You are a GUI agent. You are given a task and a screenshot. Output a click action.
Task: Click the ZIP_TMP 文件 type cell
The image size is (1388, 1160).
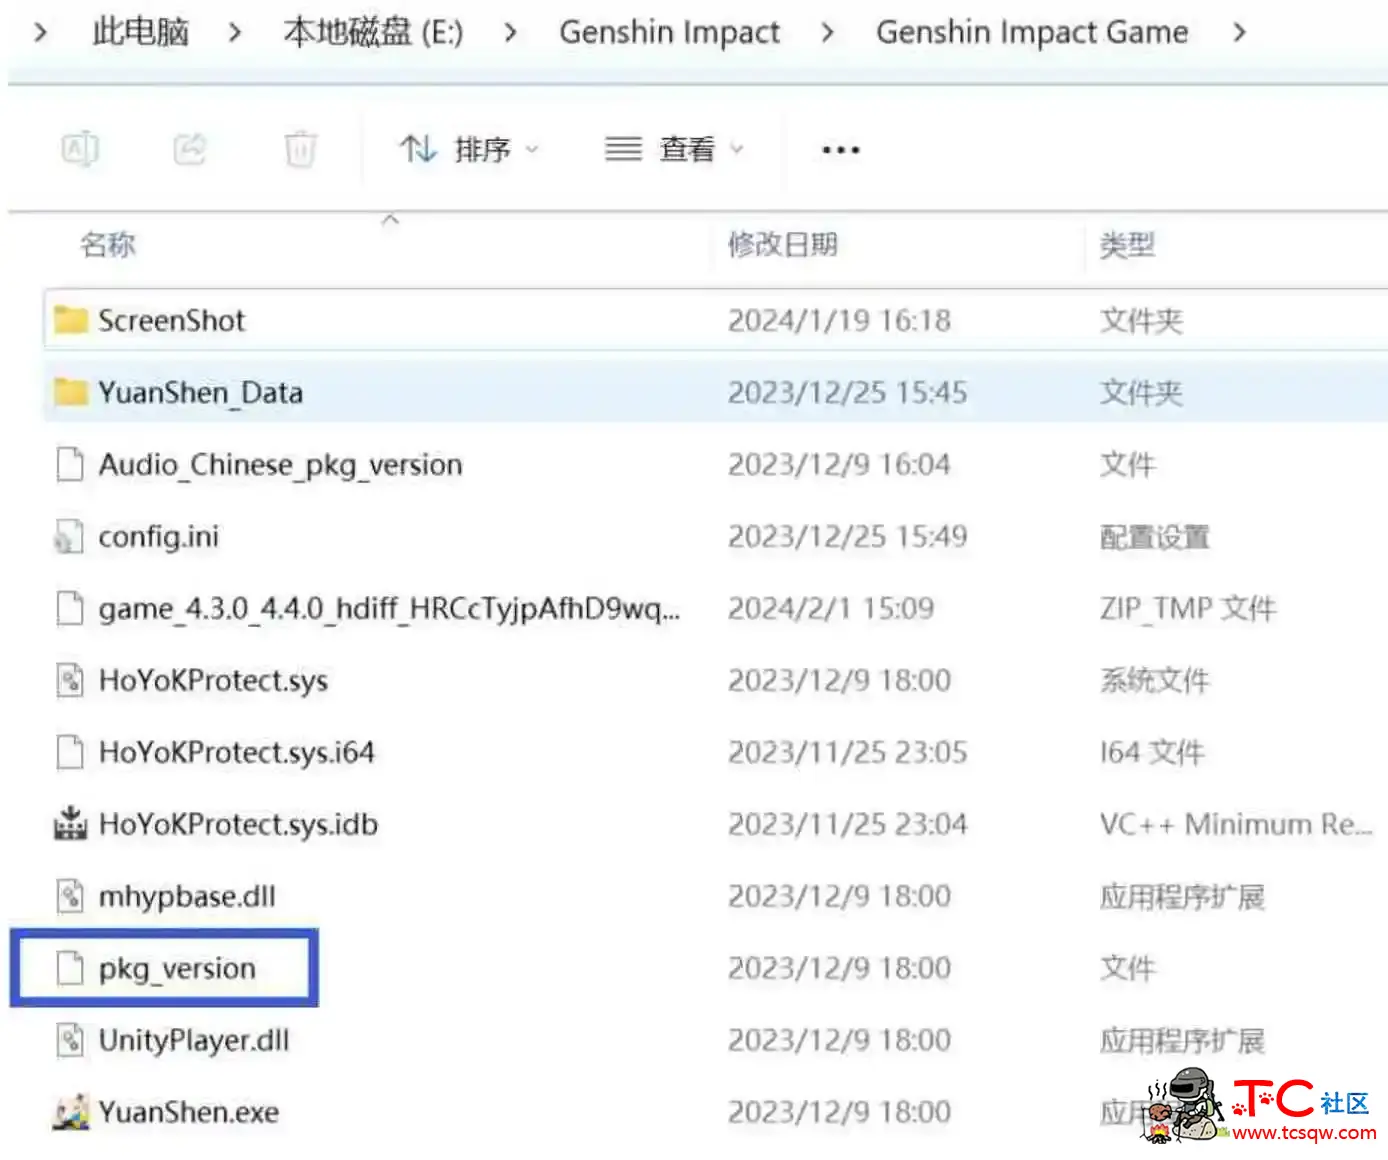click(x=1188, y=608)
